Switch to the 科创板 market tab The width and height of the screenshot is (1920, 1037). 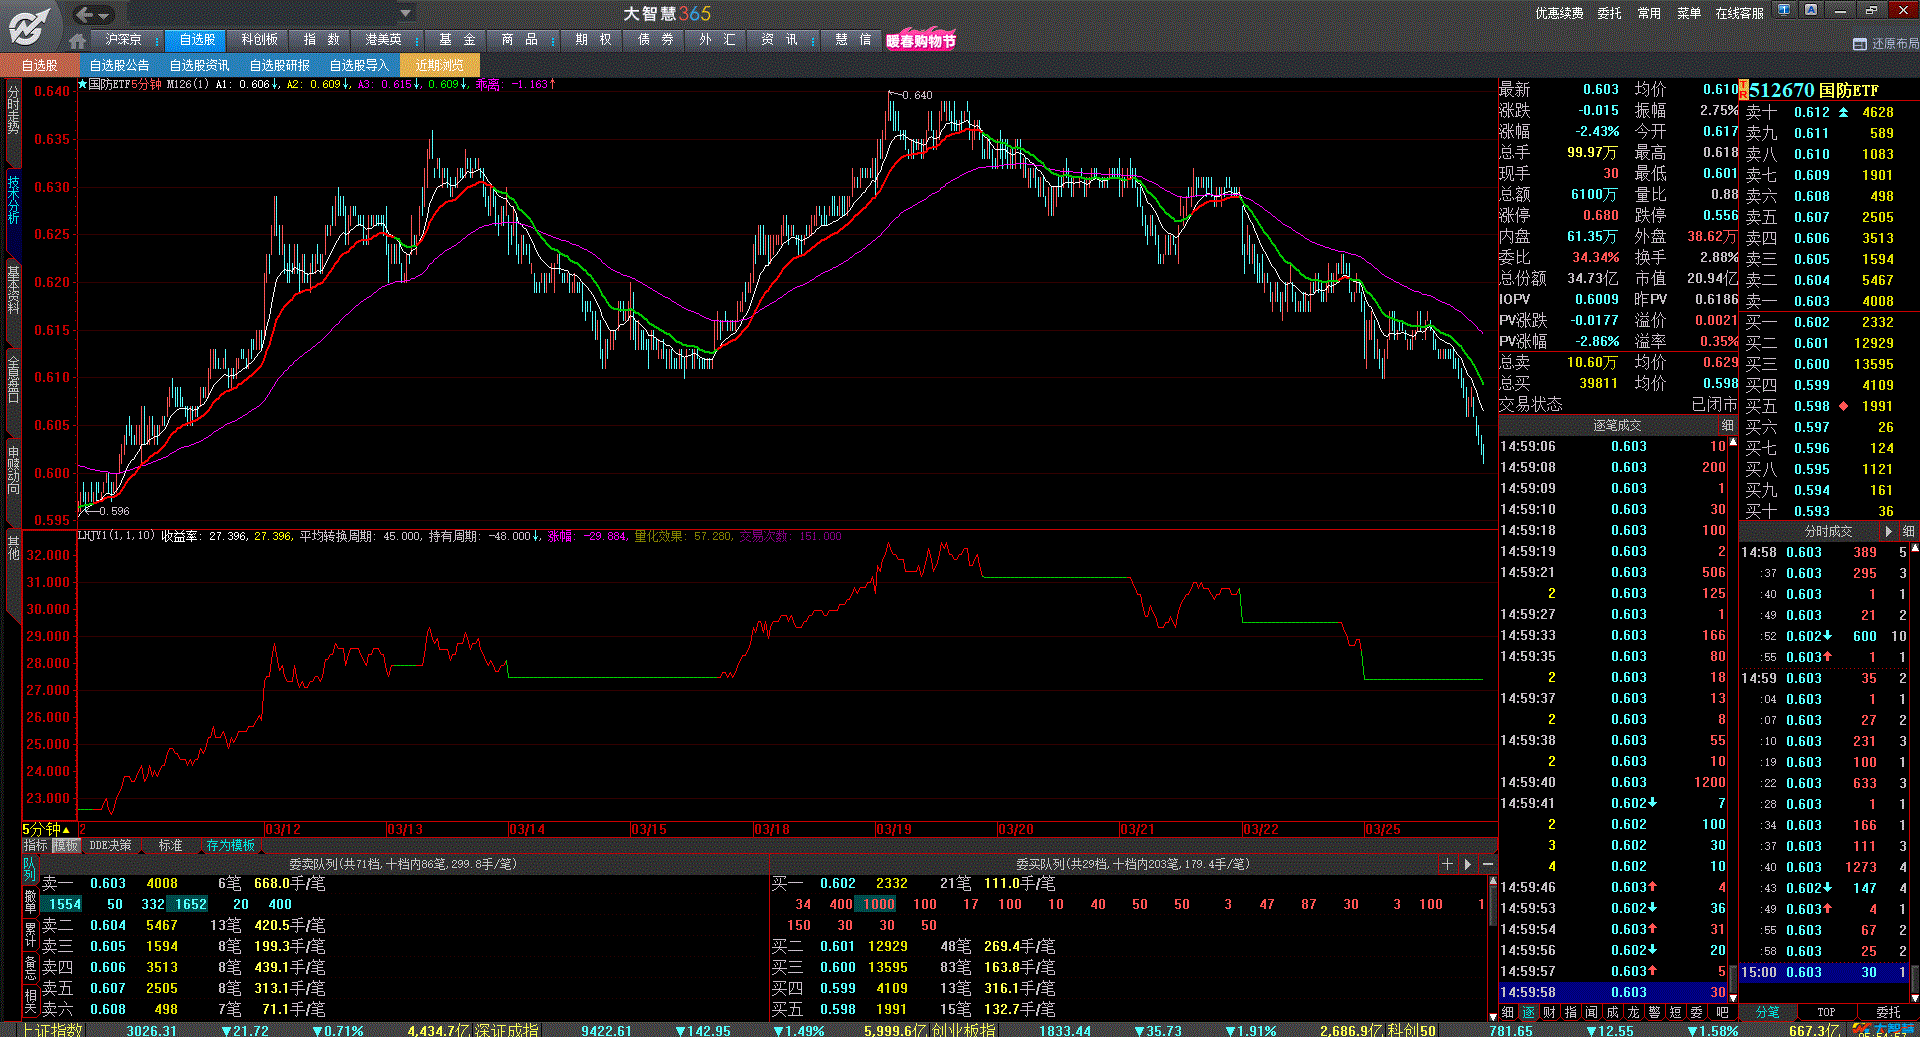pyautogui.click(x=259, y=40)
